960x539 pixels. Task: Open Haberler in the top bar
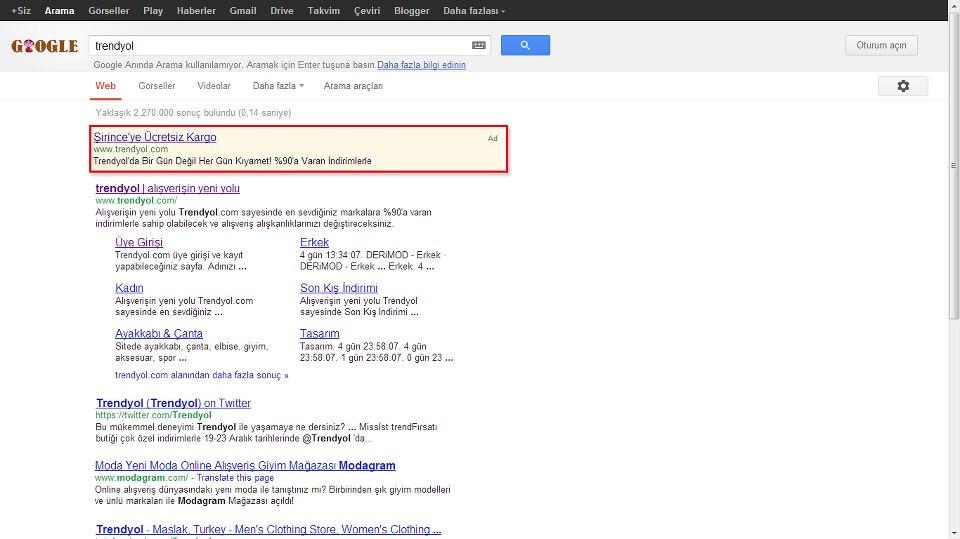tap(196, 10)
